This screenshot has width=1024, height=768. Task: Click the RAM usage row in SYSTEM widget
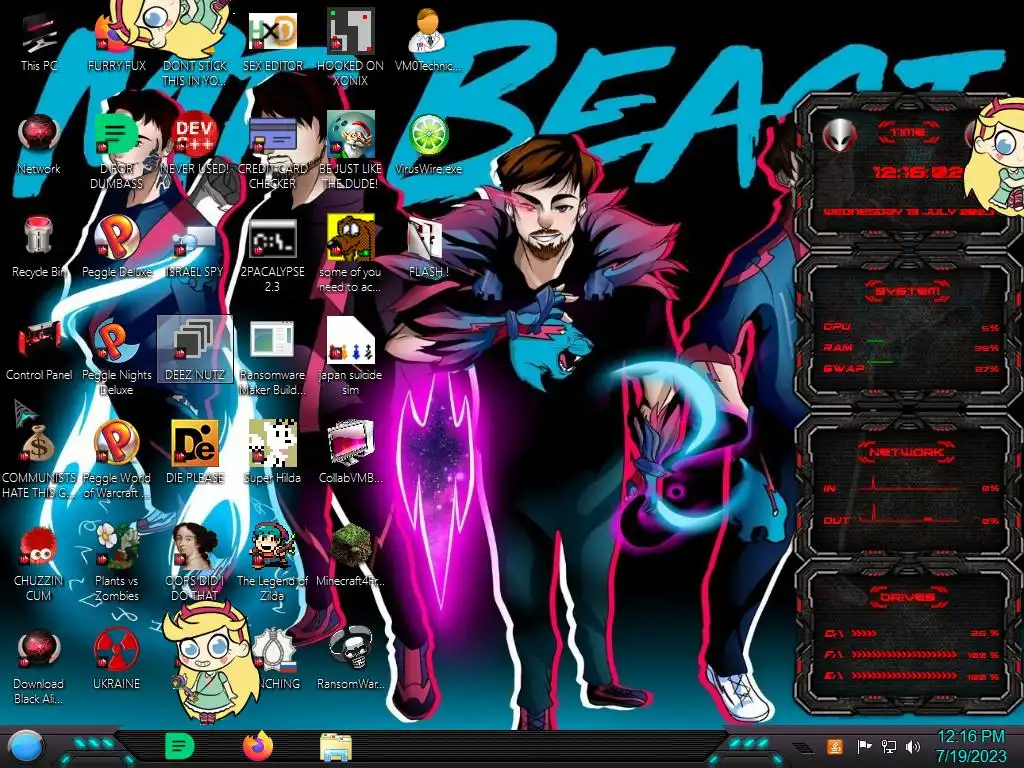click(910, 348)
